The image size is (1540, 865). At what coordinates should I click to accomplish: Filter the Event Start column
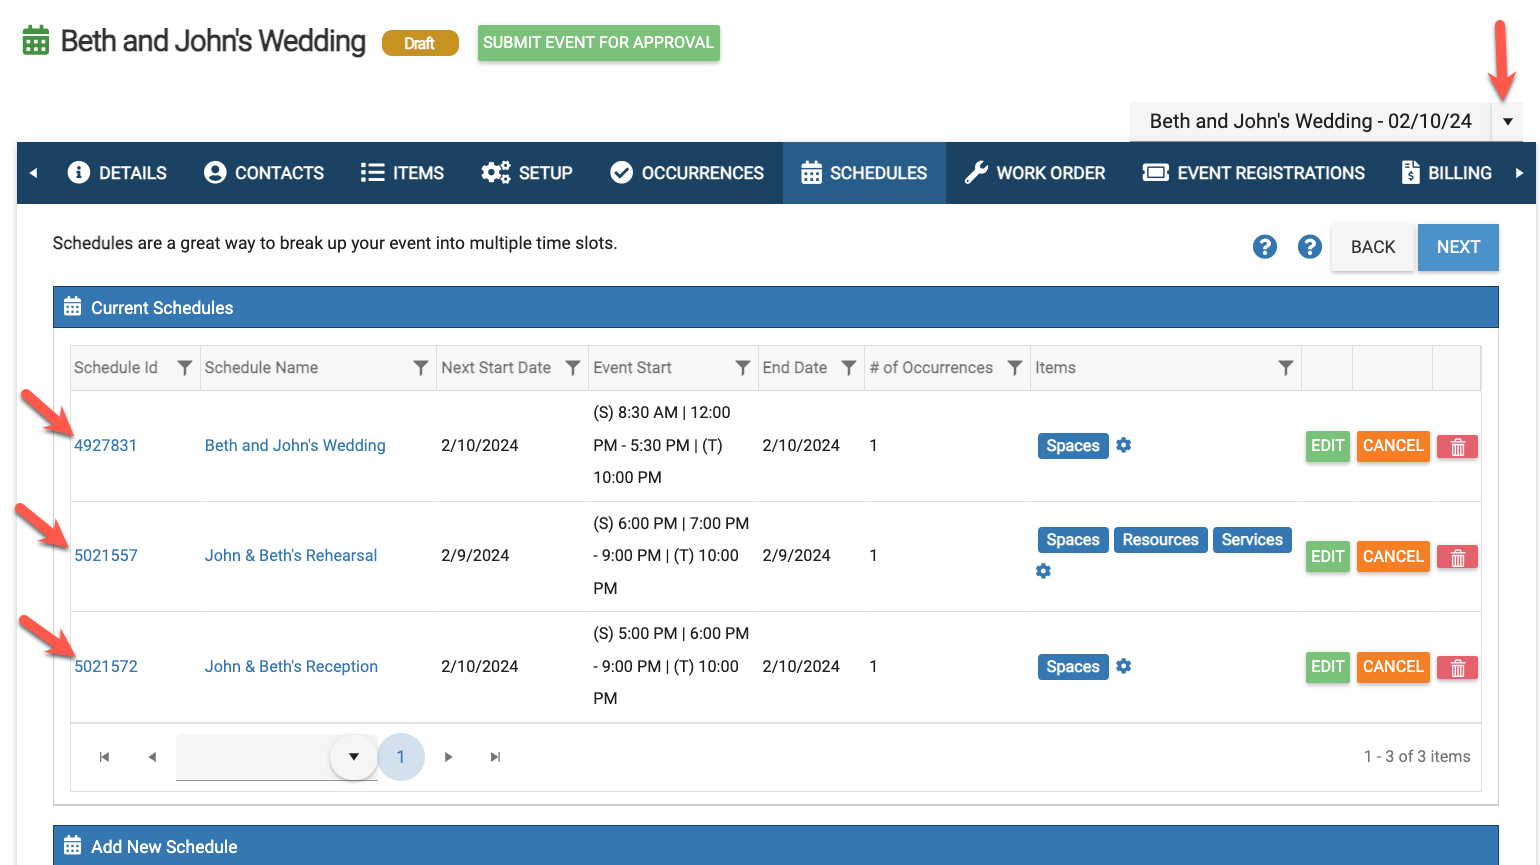(x=742, y=368)
